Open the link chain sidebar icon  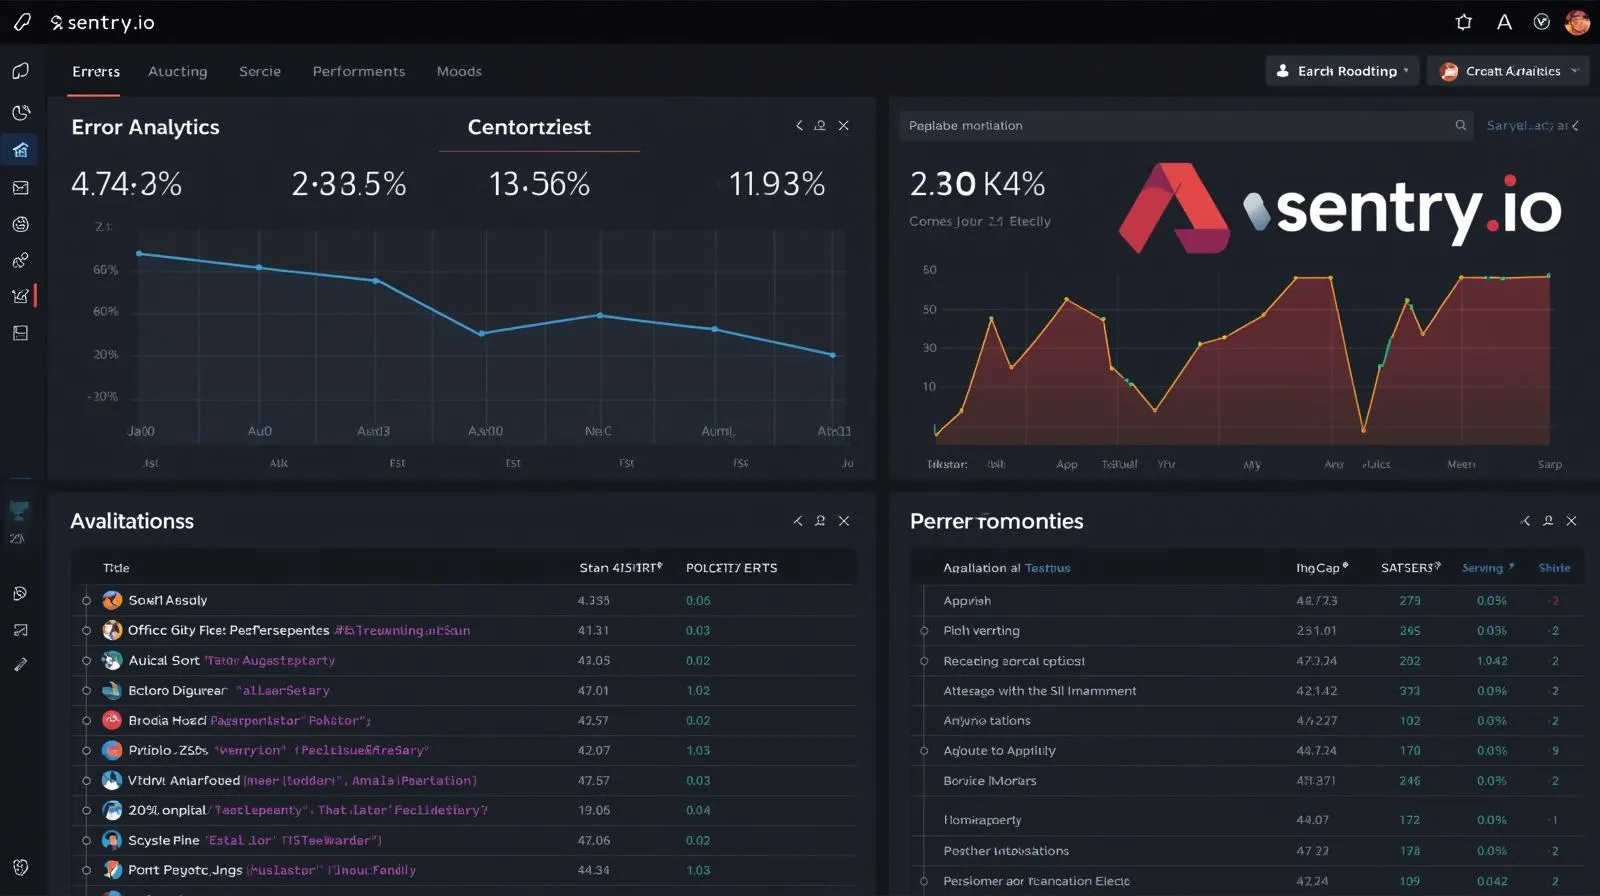point(20,260)
